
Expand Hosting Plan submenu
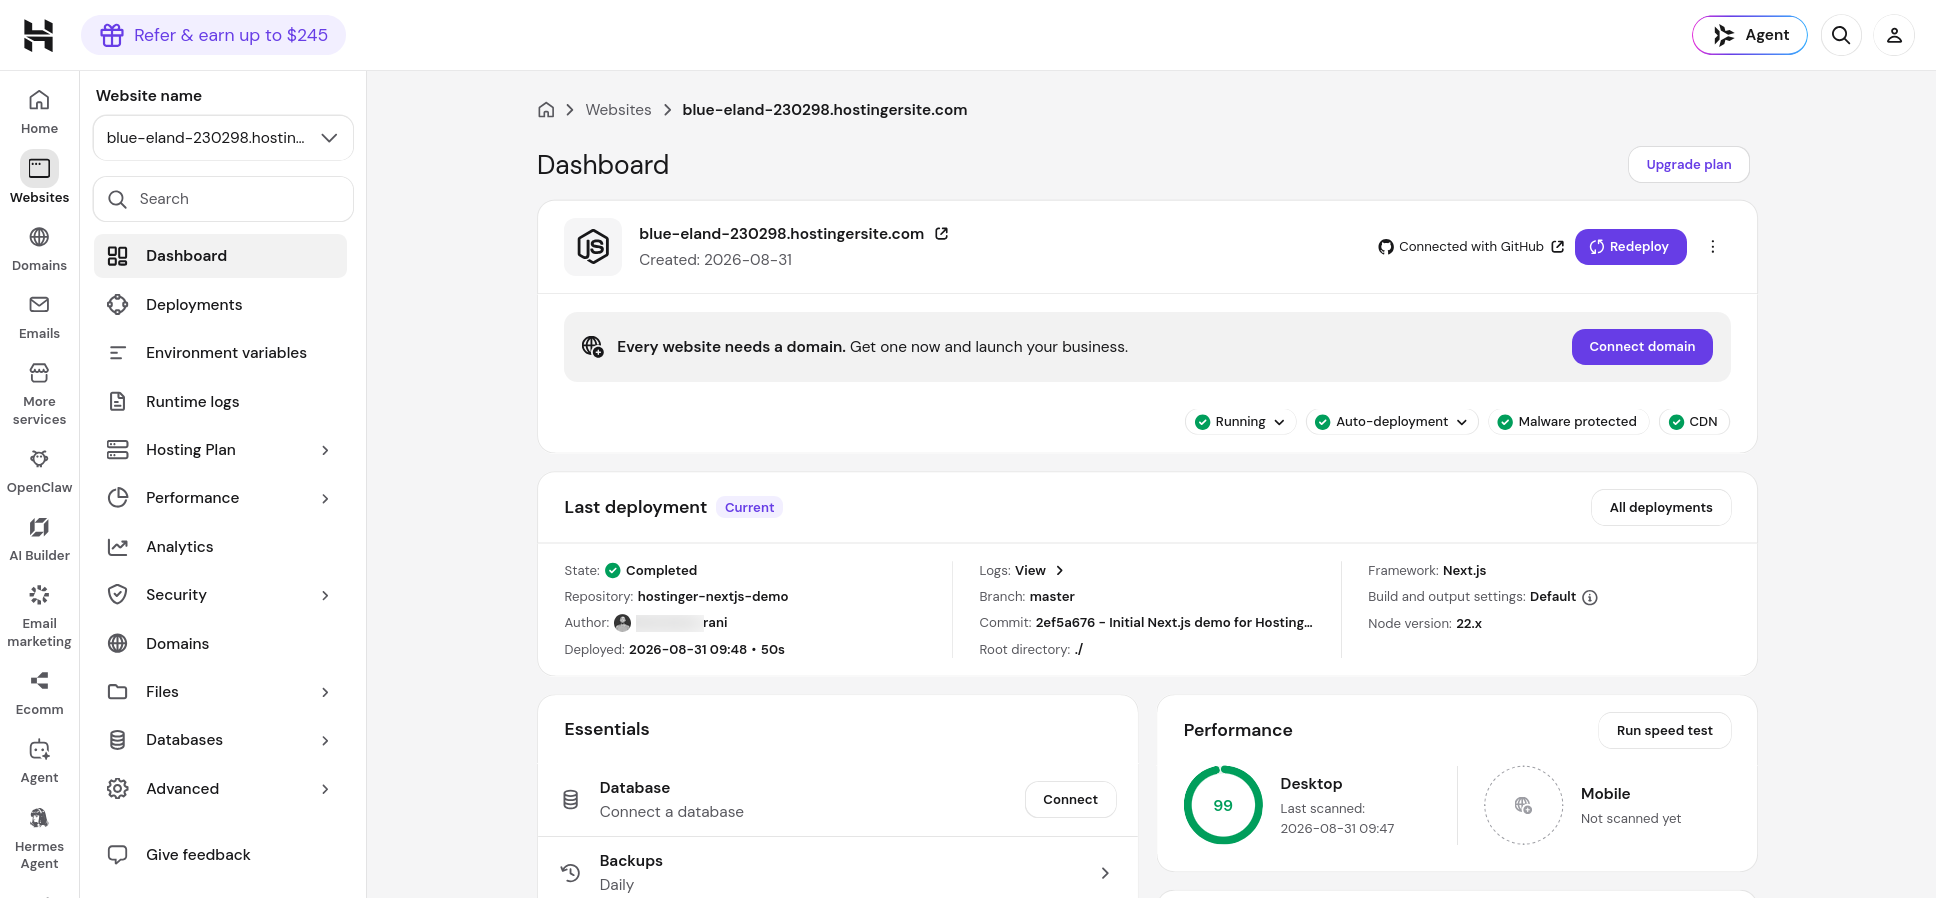pos(325,450)
